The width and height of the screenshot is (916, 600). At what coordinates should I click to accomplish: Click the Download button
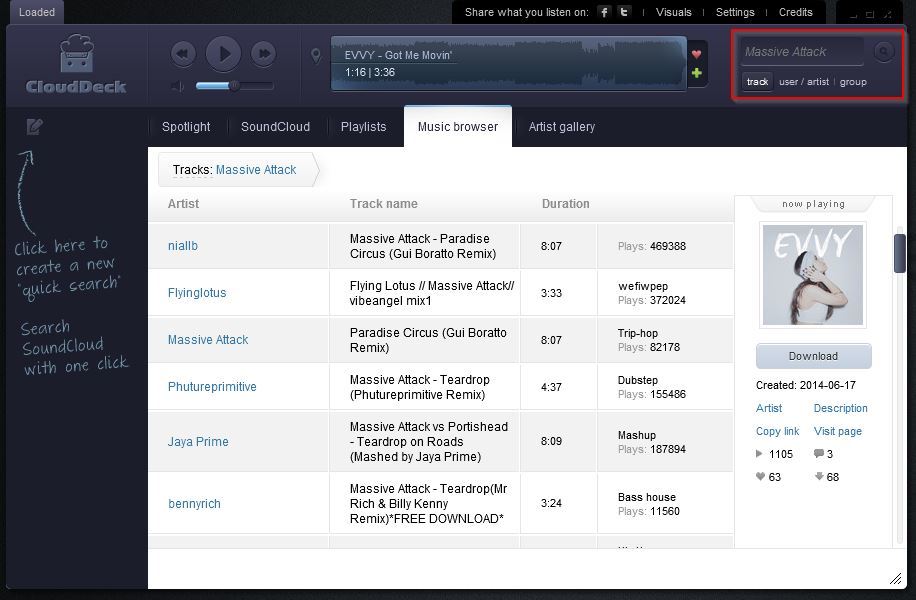pos(813,356)
